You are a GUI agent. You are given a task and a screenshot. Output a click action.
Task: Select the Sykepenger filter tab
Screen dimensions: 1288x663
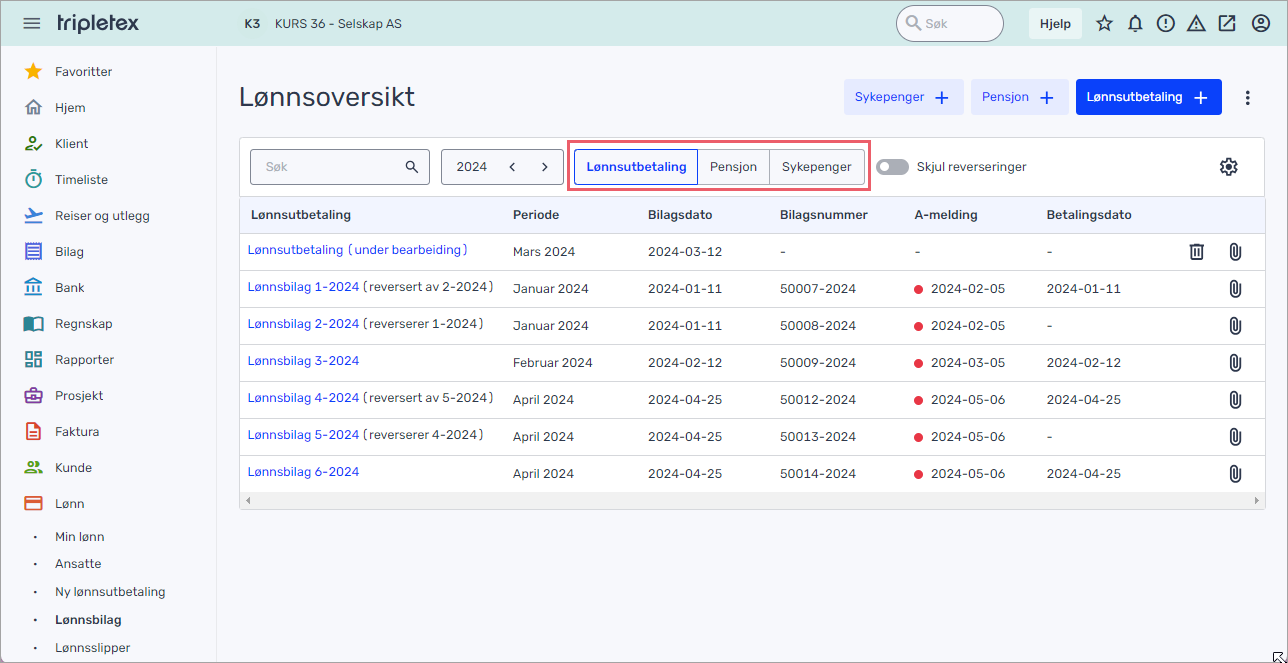[x=817, y=167]
